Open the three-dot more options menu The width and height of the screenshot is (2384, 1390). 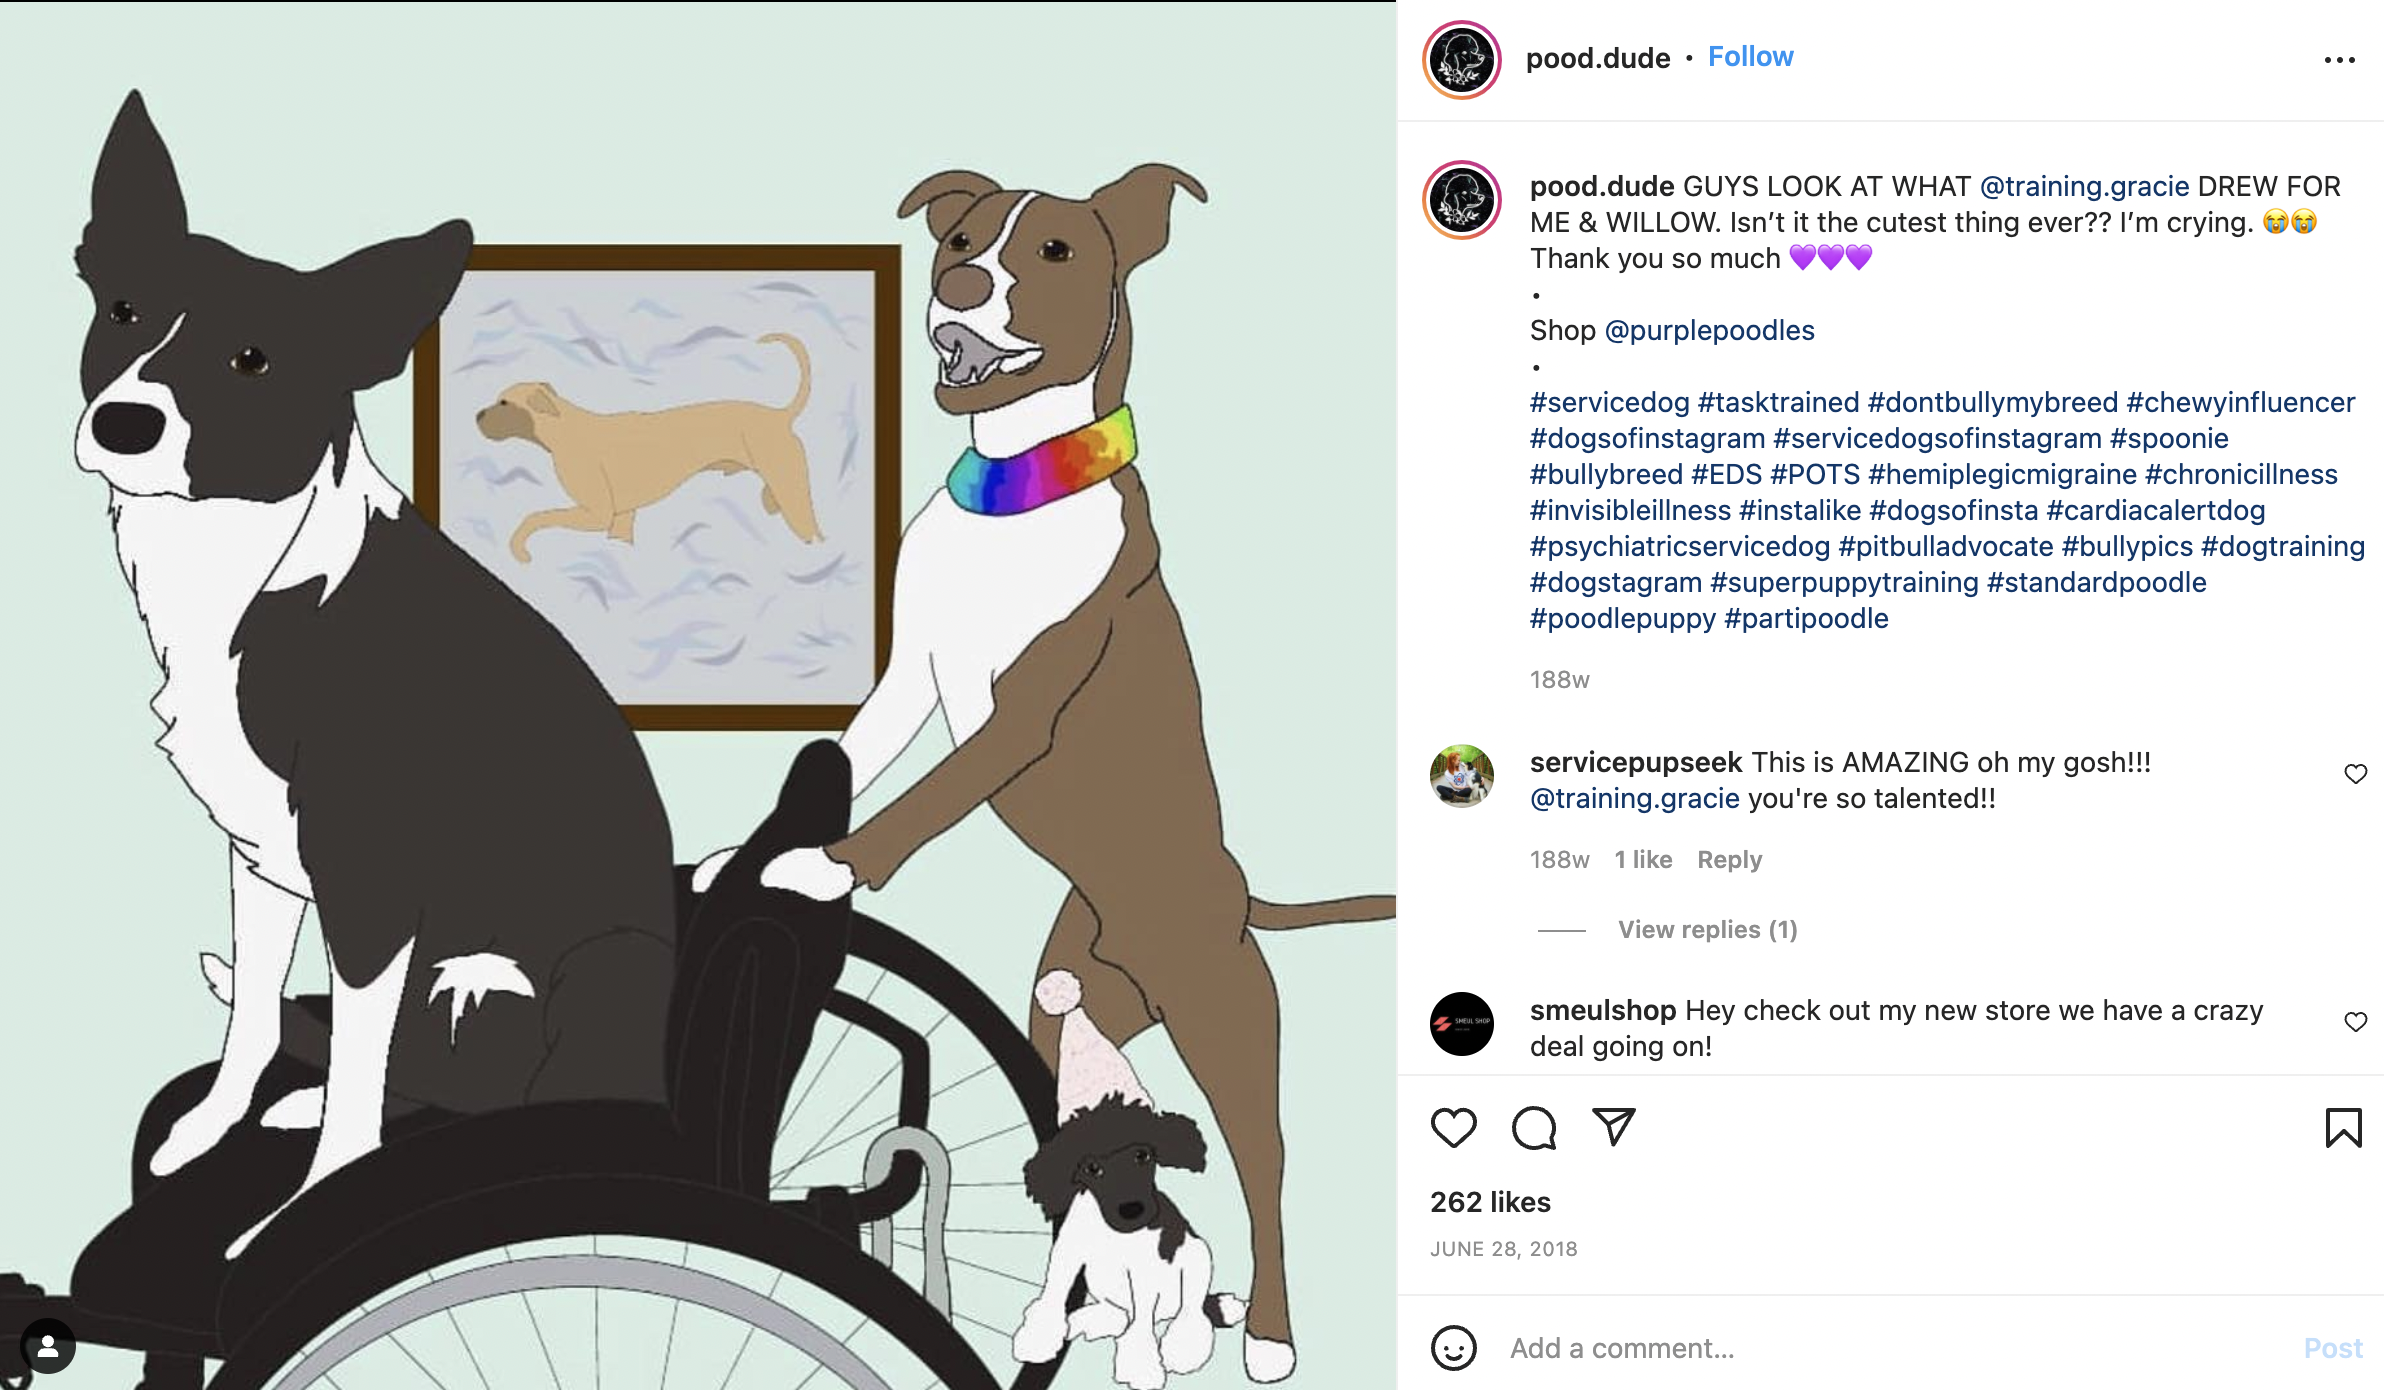tap(2339, 60)
